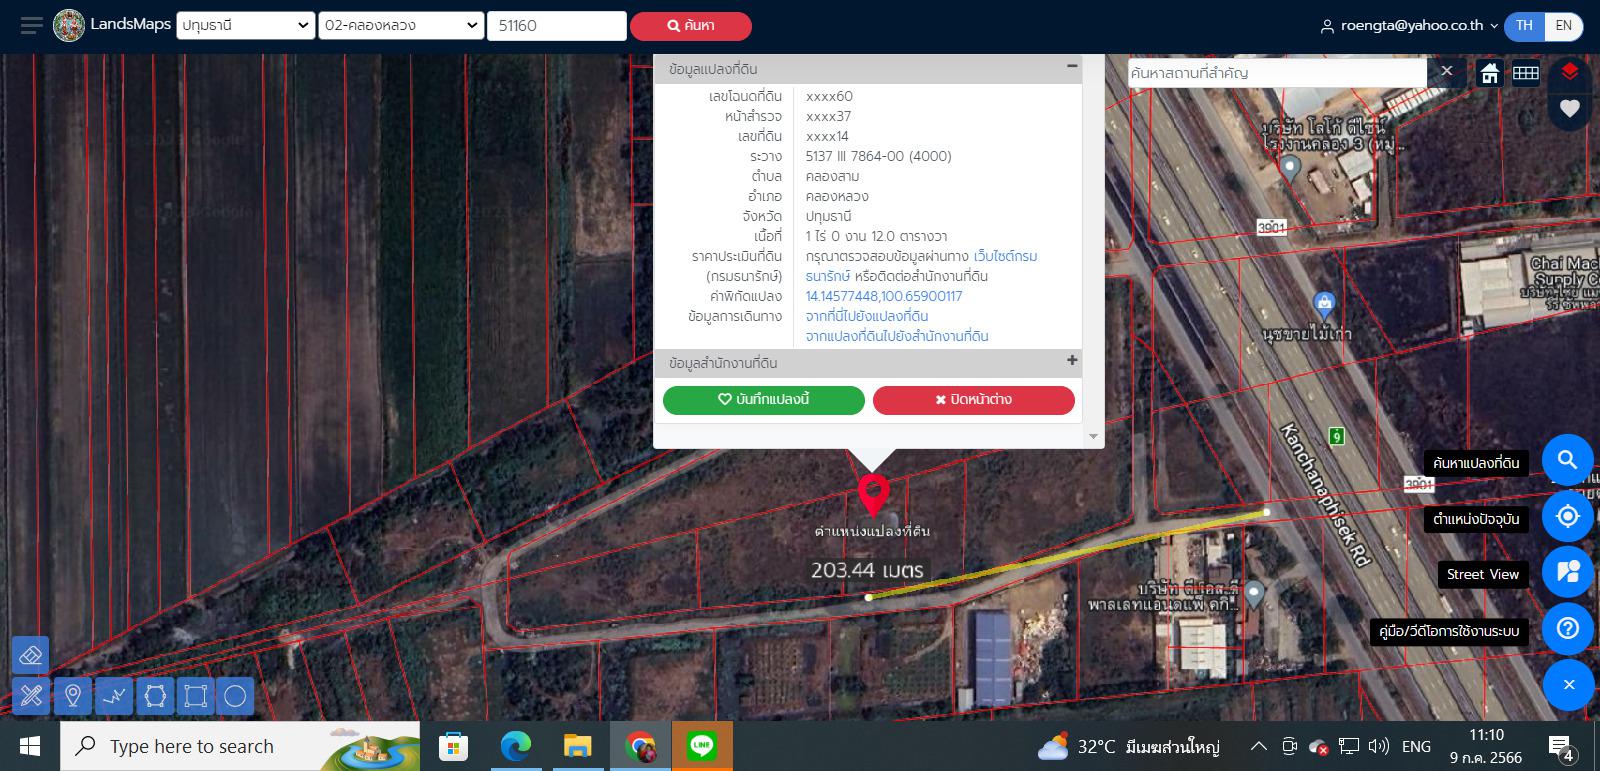Click the parcel number field containing 51160

(x=556, y=26)
